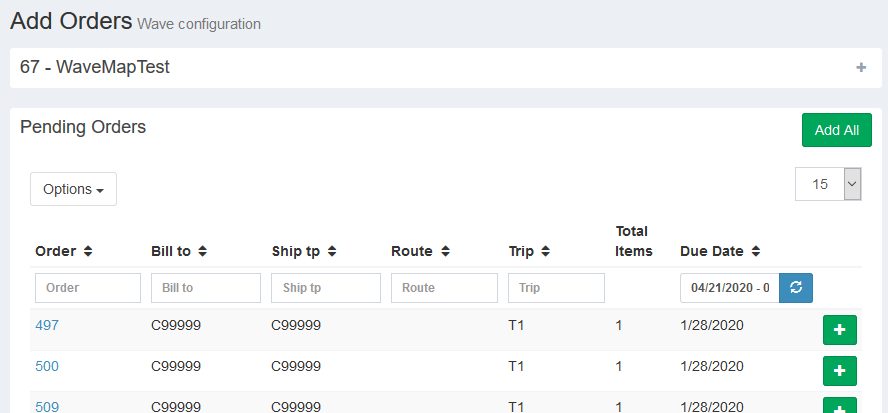Sort by Bill to column

(x=202, y=251)
